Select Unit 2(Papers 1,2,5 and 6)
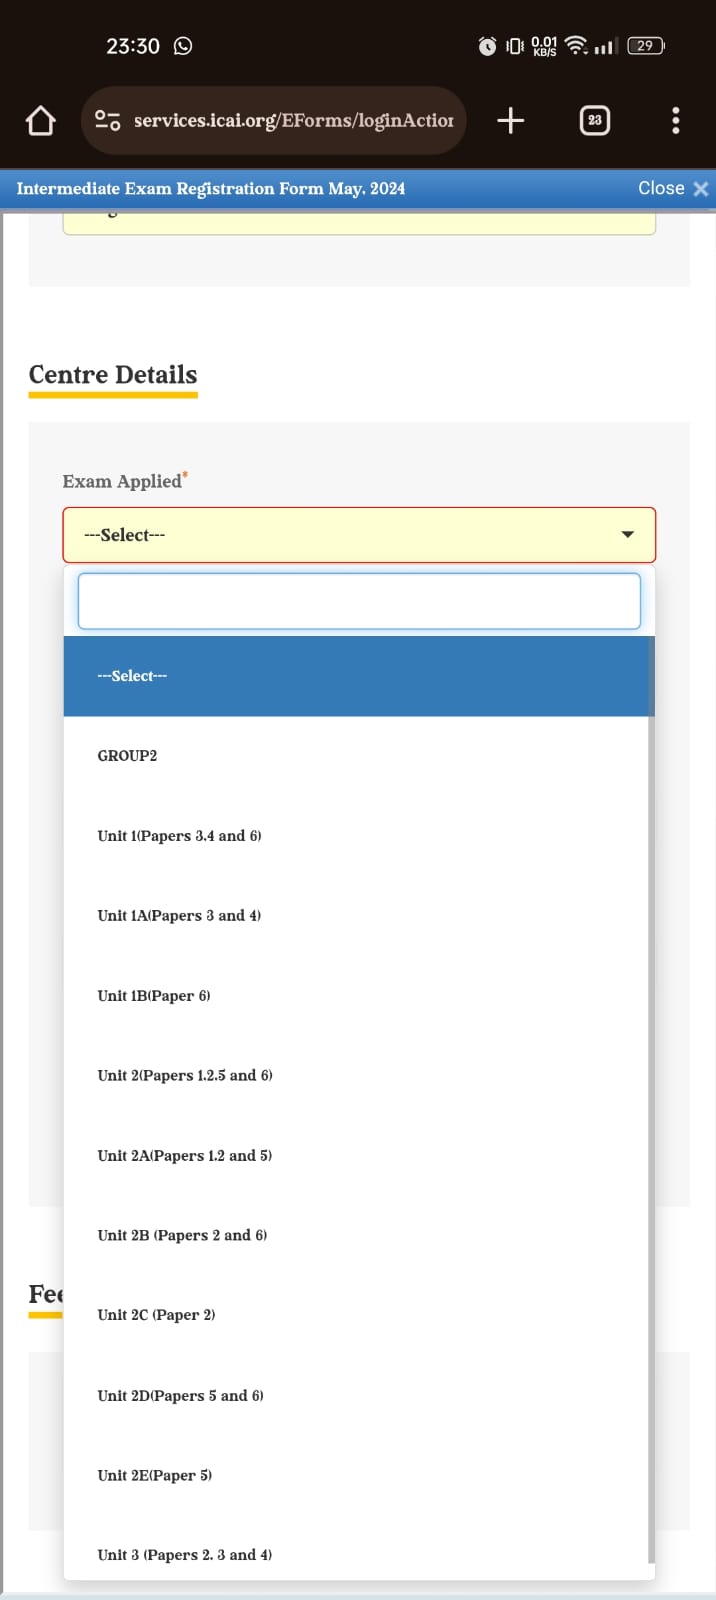This screenshot has width=716, height=1600. pos(356,1076)
